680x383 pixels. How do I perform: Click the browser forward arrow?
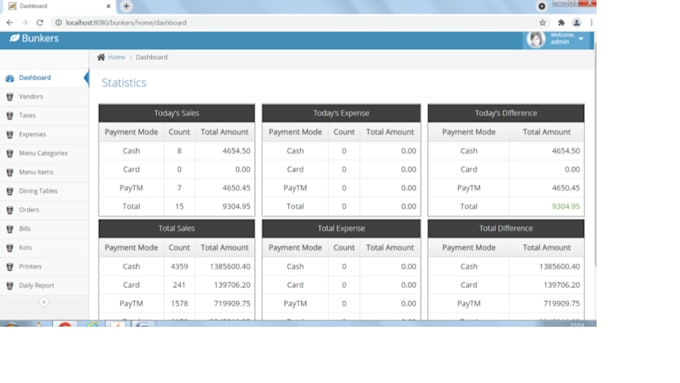25,23
